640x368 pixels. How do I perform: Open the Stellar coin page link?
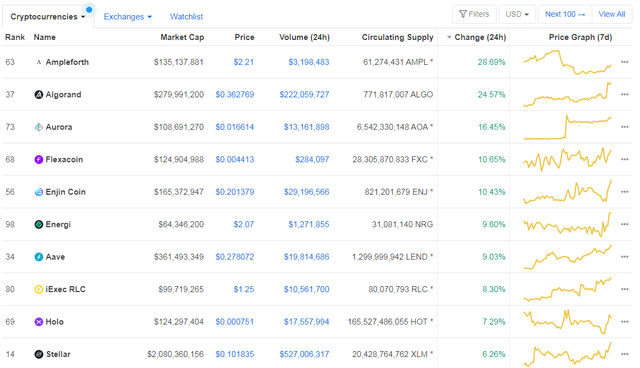(x=58, y=354)
